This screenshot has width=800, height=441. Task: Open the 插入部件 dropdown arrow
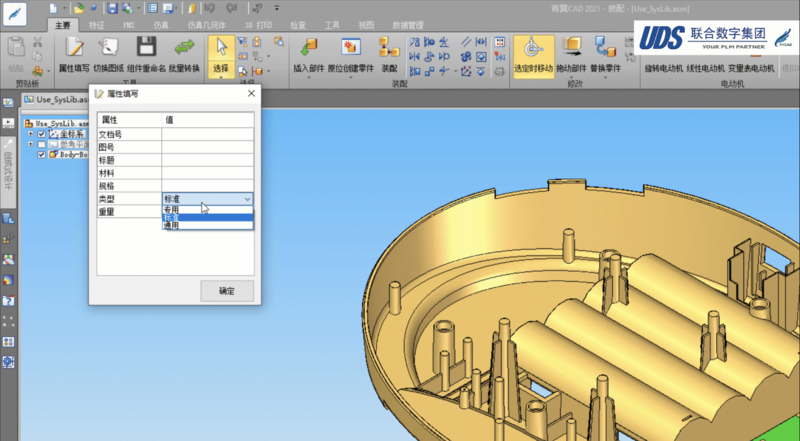click(x=308, y=78)
